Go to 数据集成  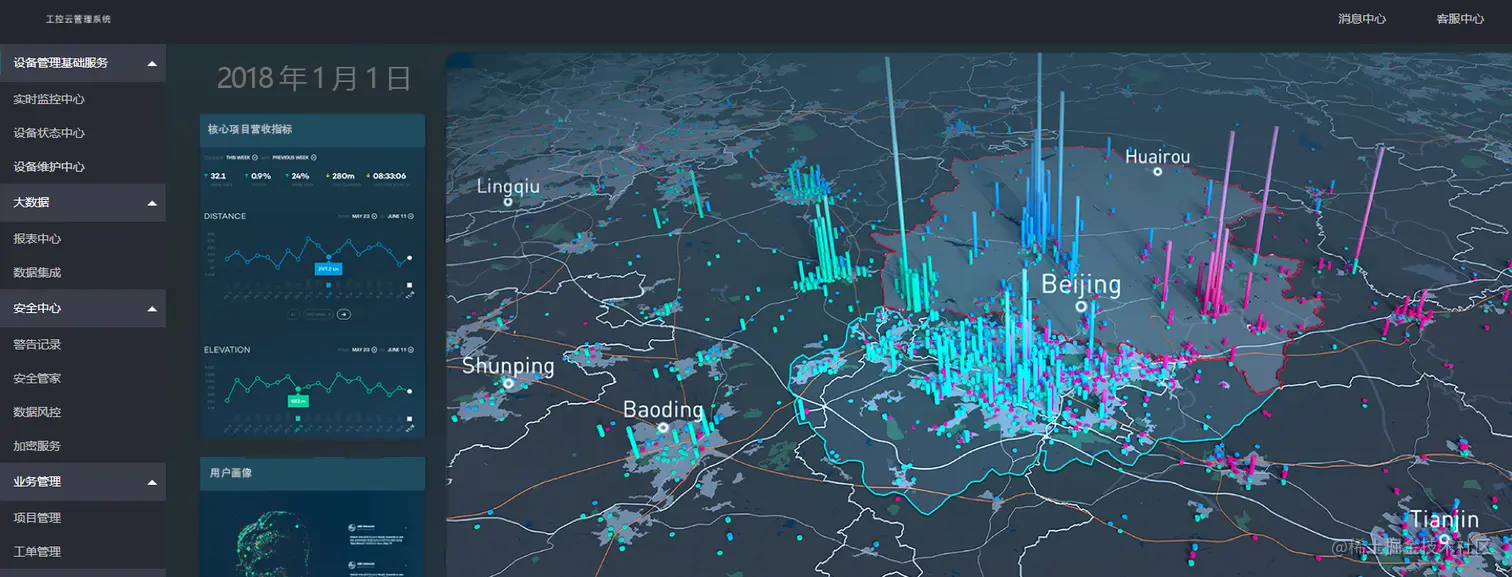tap(37, 272)
